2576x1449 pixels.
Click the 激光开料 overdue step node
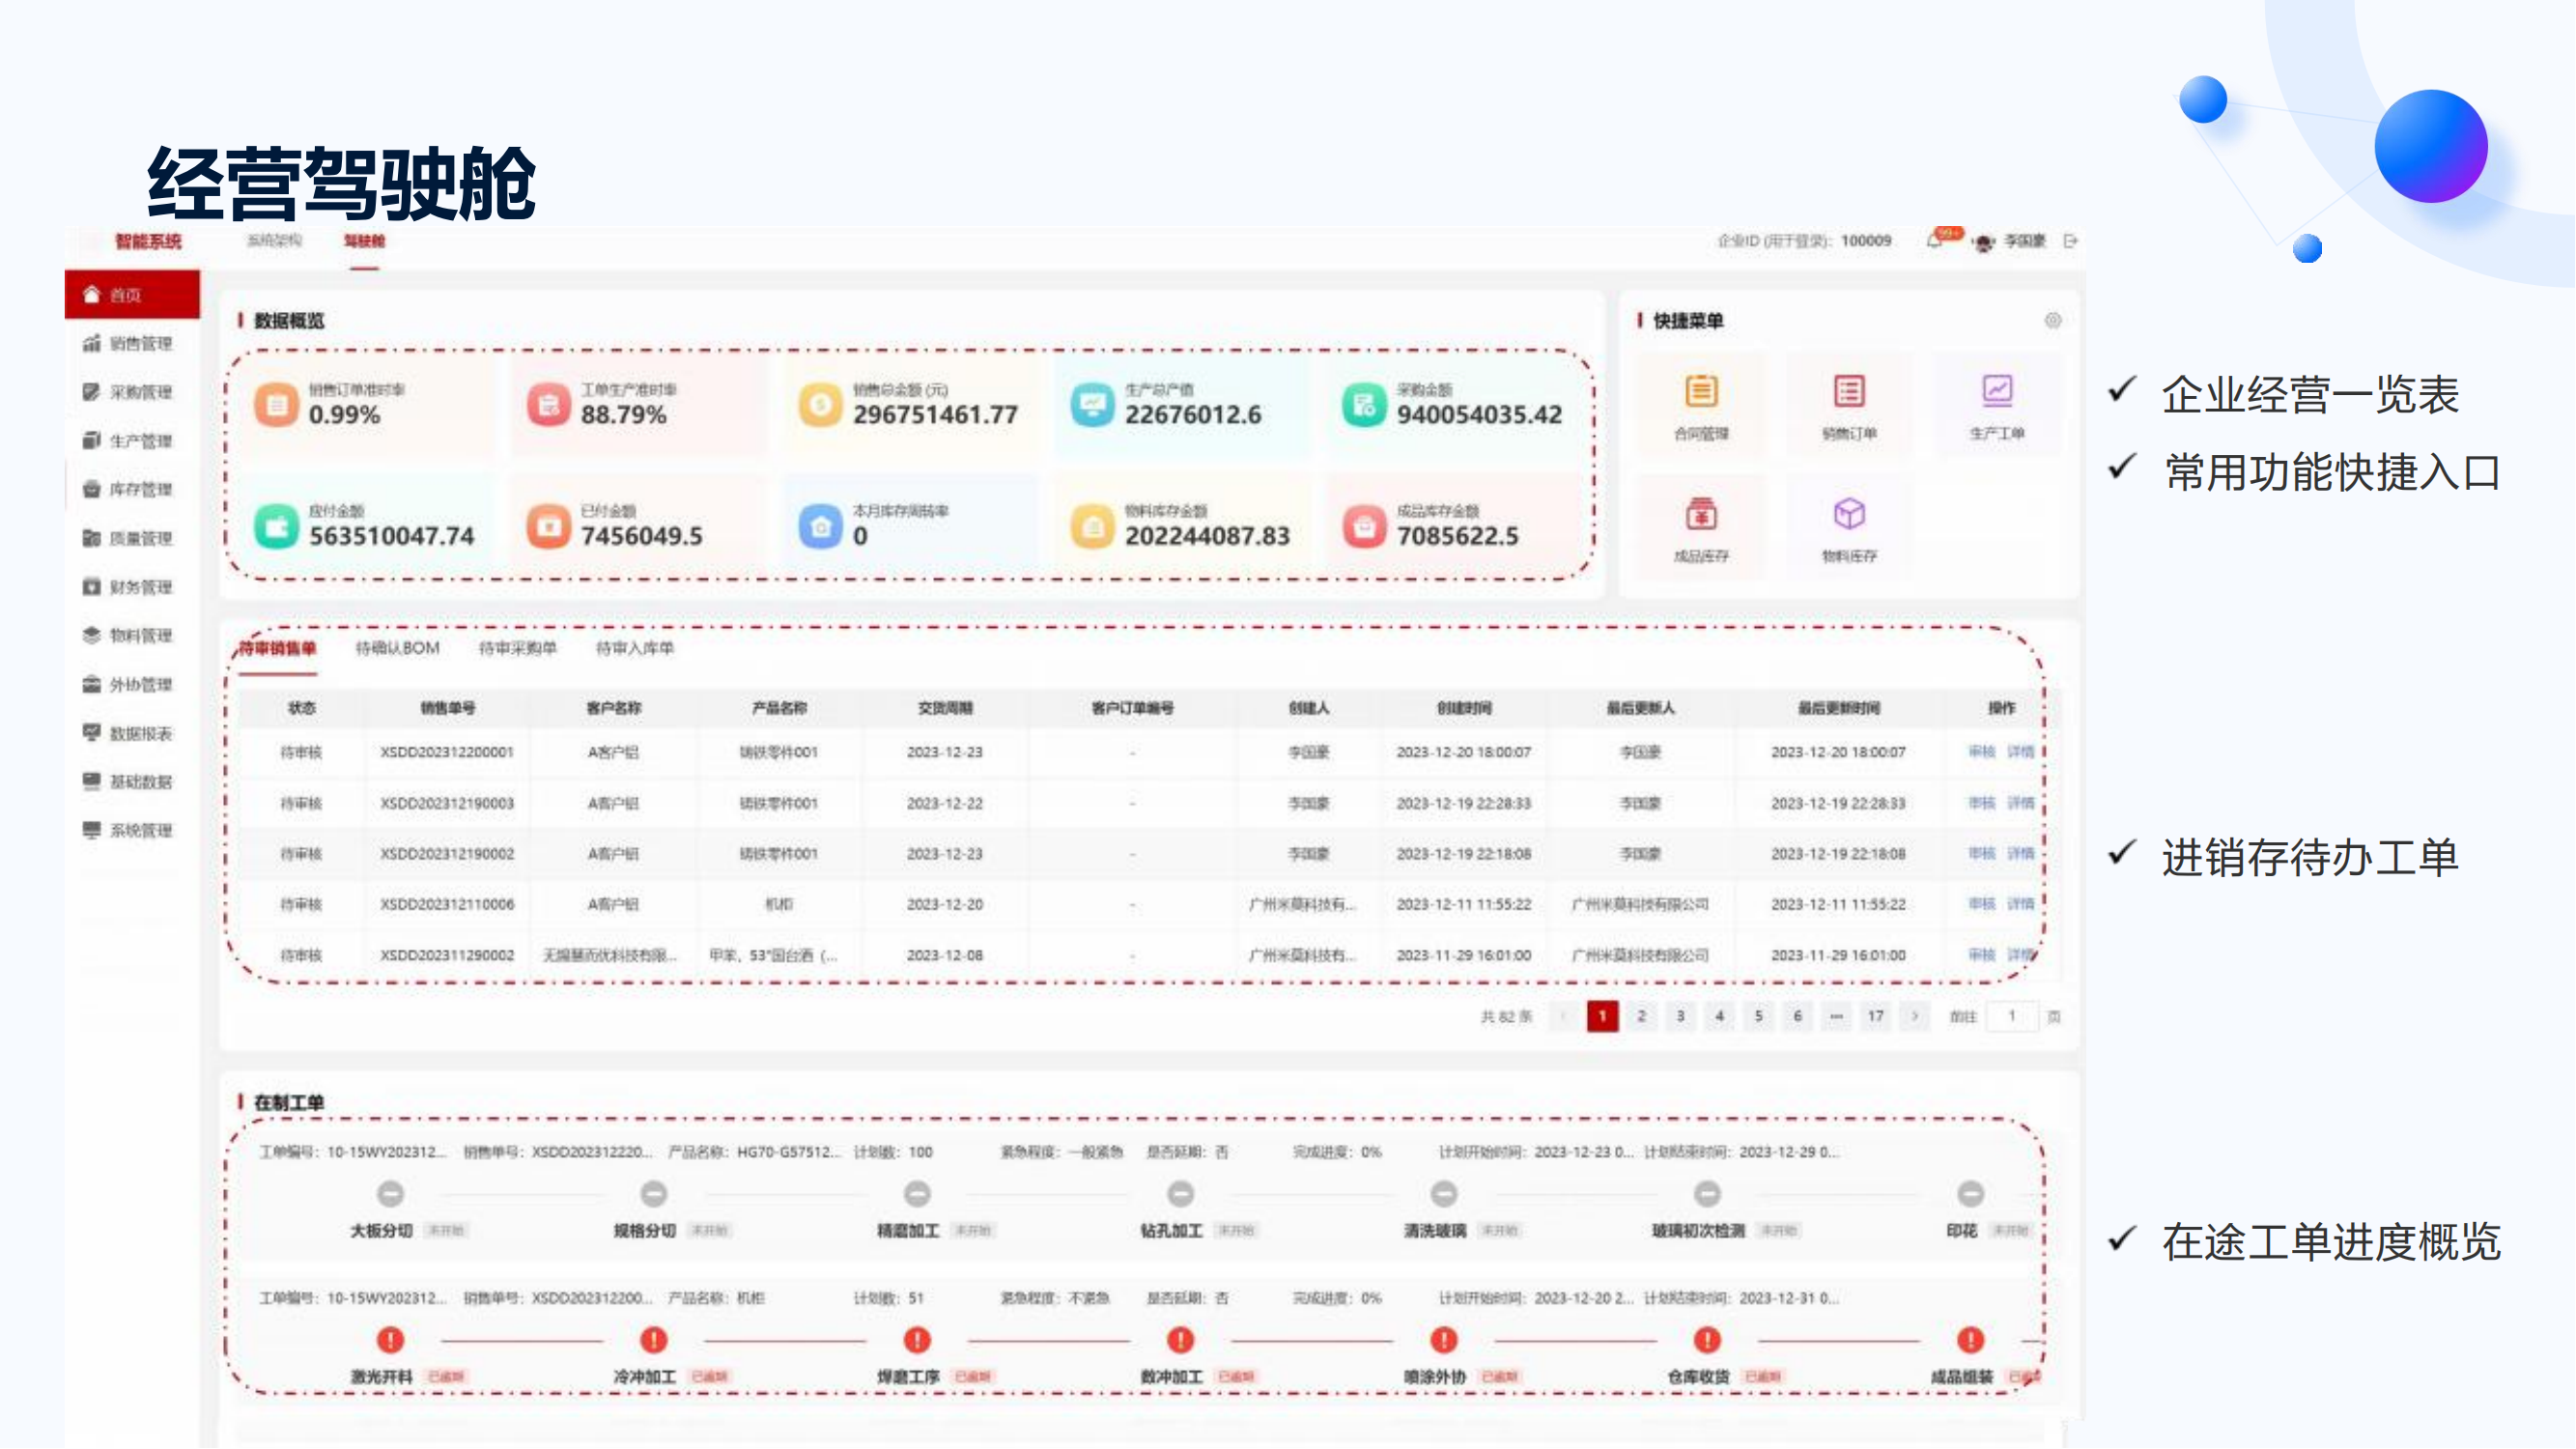pos(390,1340)
